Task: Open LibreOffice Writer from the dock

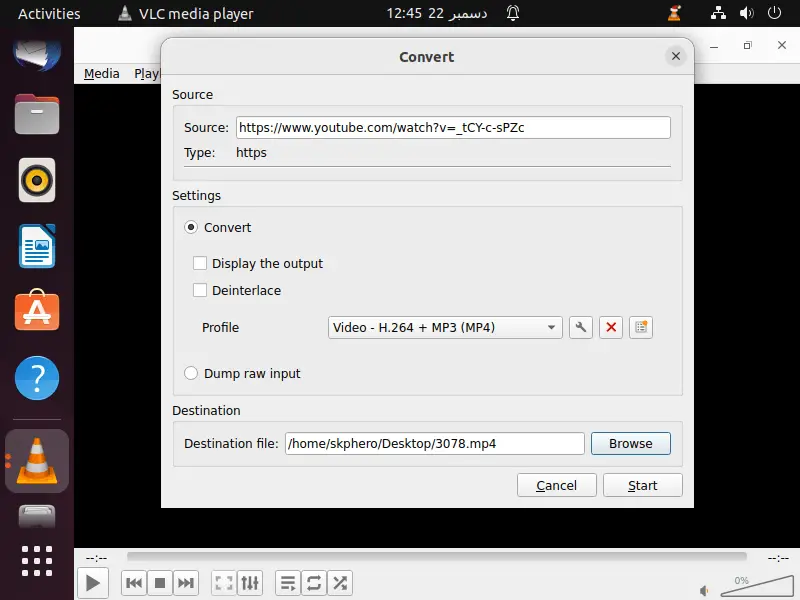Action: pyautogui.click(x=37, y=246)
